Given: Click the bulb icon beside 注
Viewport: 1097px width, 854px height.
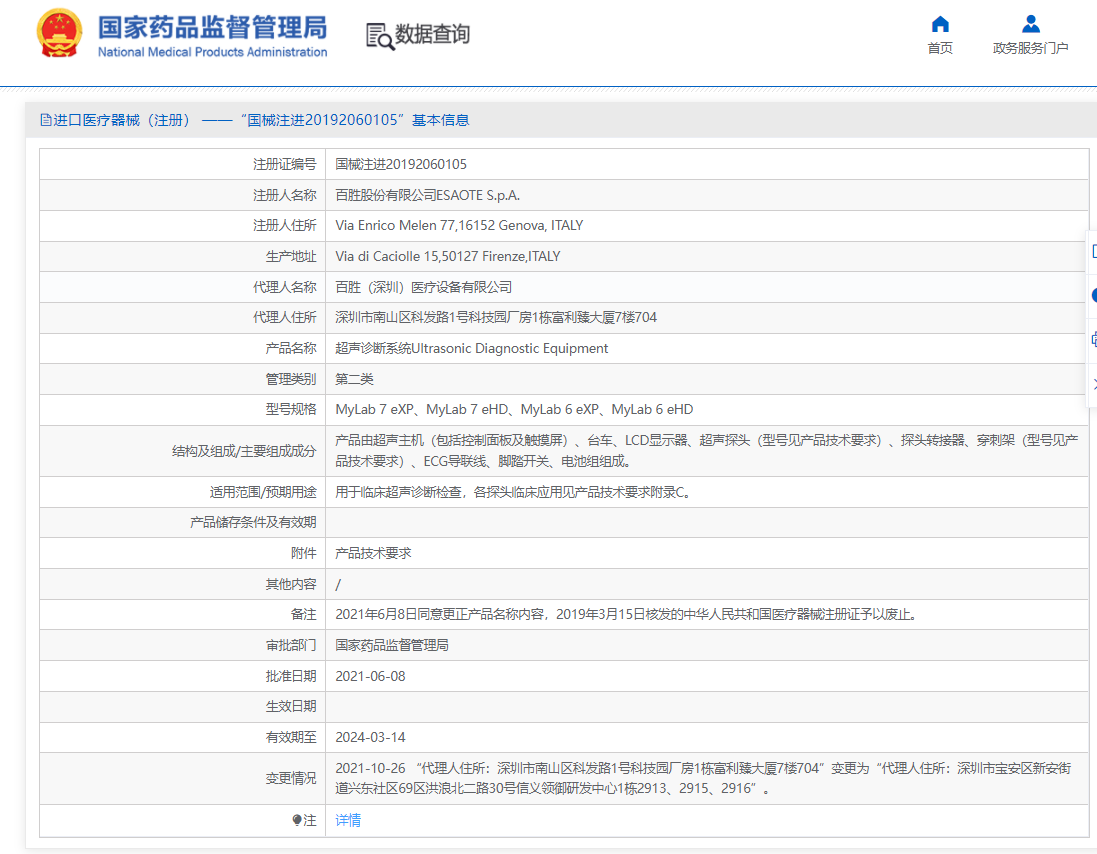Looking at the screenshot, I should 297,820.
